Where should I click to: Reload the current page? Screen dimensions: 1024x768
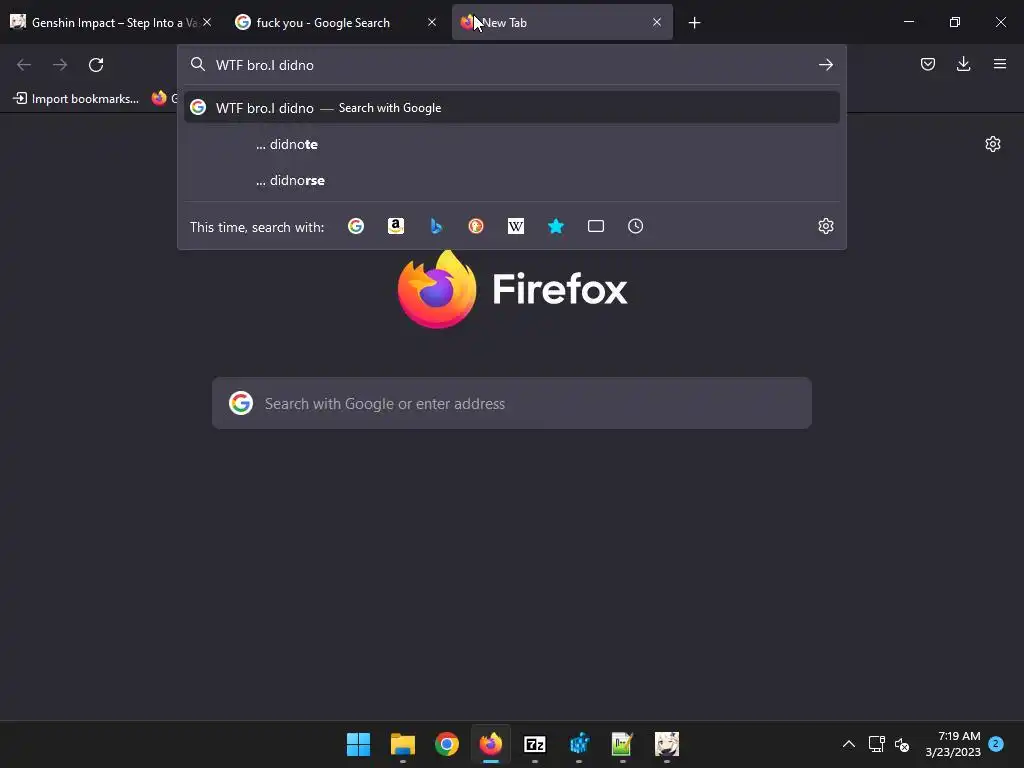(96, 65)
